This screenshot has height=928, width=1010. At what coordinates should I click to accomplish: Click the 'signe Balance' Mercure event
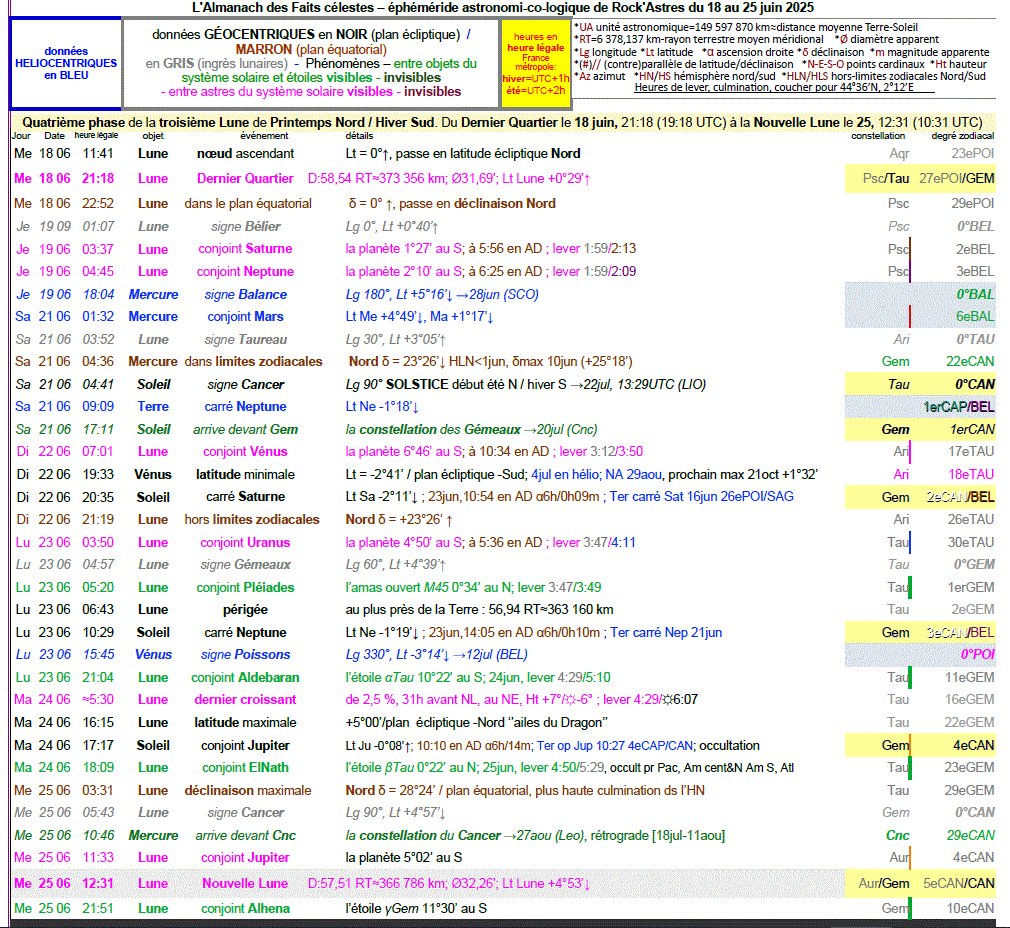pyautogui.click(x=245, y=295)
